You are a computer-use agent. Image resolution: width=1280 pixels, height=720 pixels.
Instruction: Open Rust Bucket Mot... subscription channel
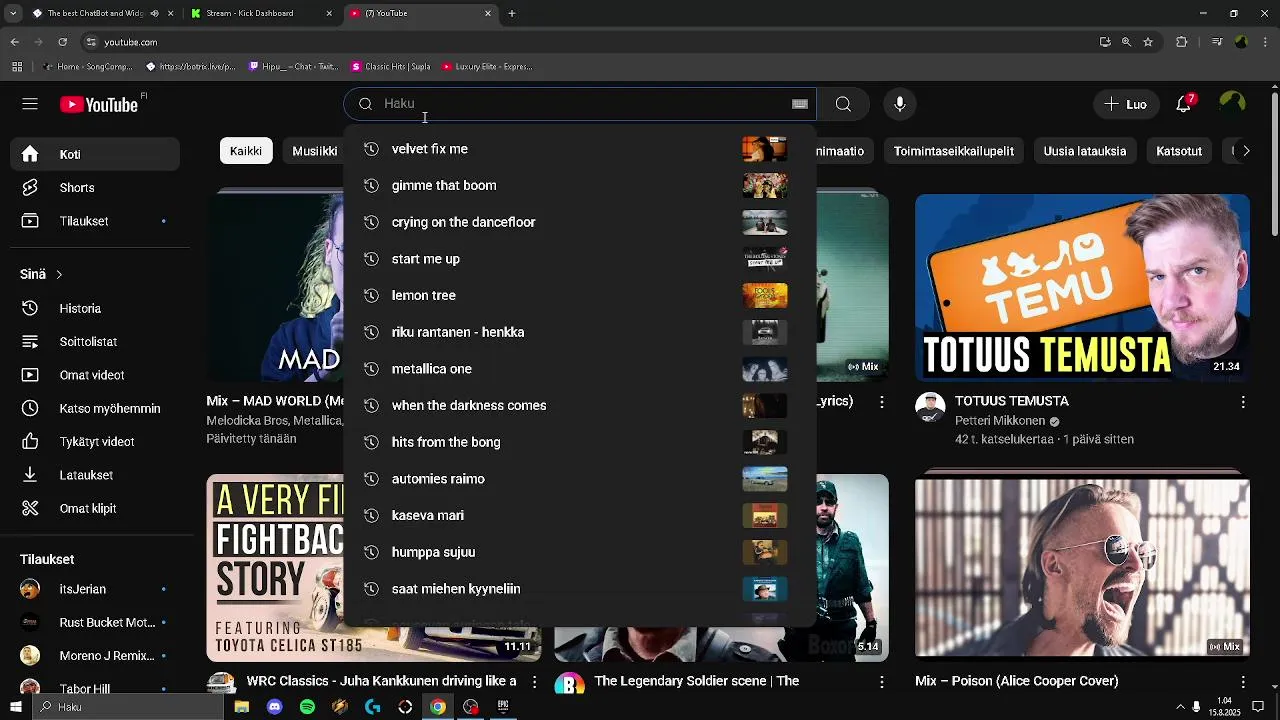[x=96, y=623]
